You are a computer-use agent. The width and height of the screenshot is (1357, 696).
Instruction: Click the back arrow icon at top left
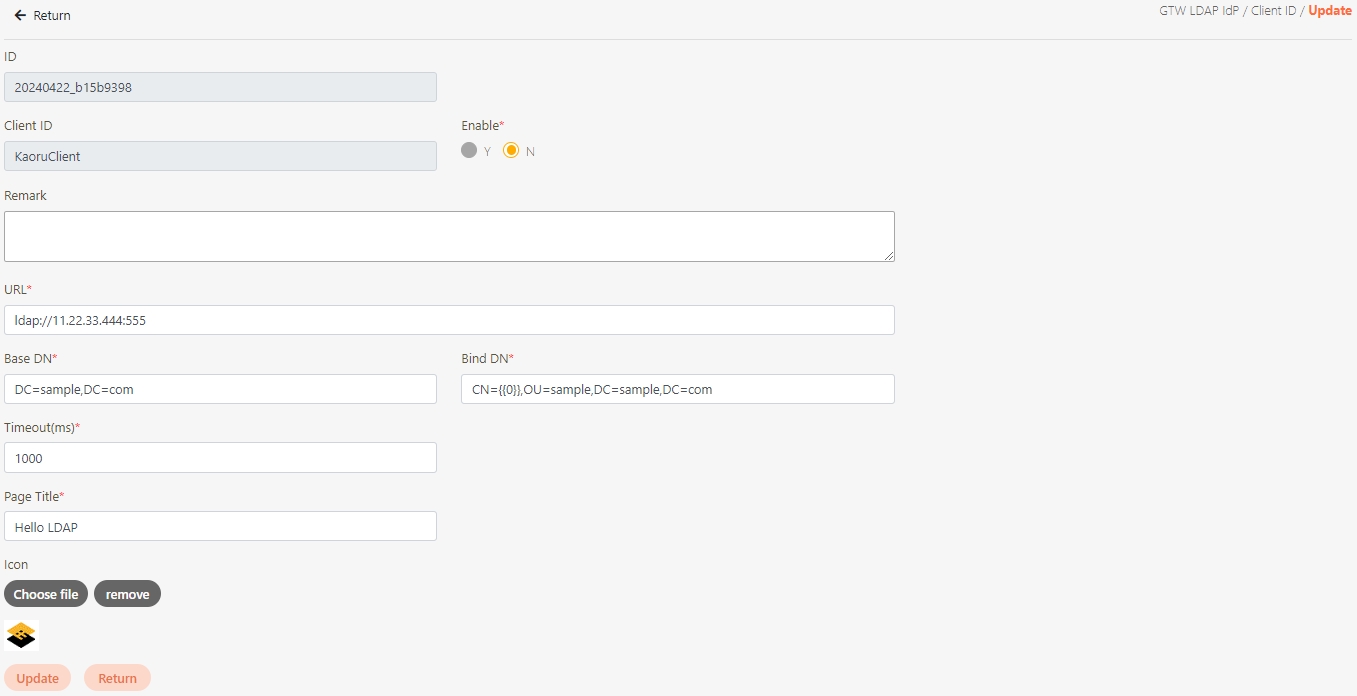20,16
